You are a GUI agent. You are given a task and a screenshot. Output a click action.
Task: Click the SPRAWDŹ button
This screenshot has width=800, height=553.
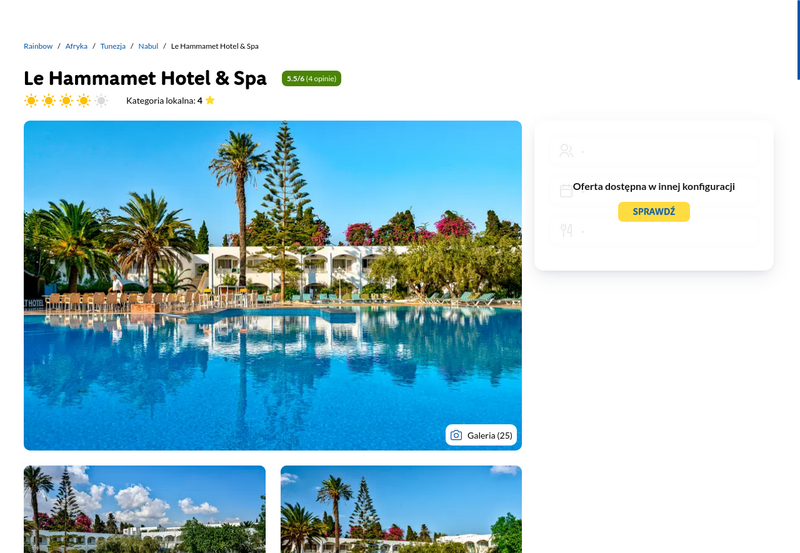[654, 212]
